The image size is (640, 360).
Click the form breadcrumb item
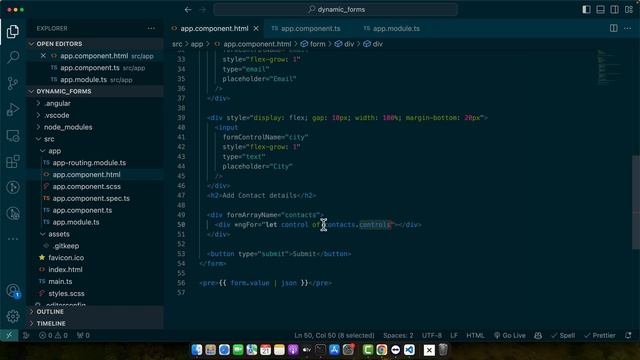tap(313, 44)
